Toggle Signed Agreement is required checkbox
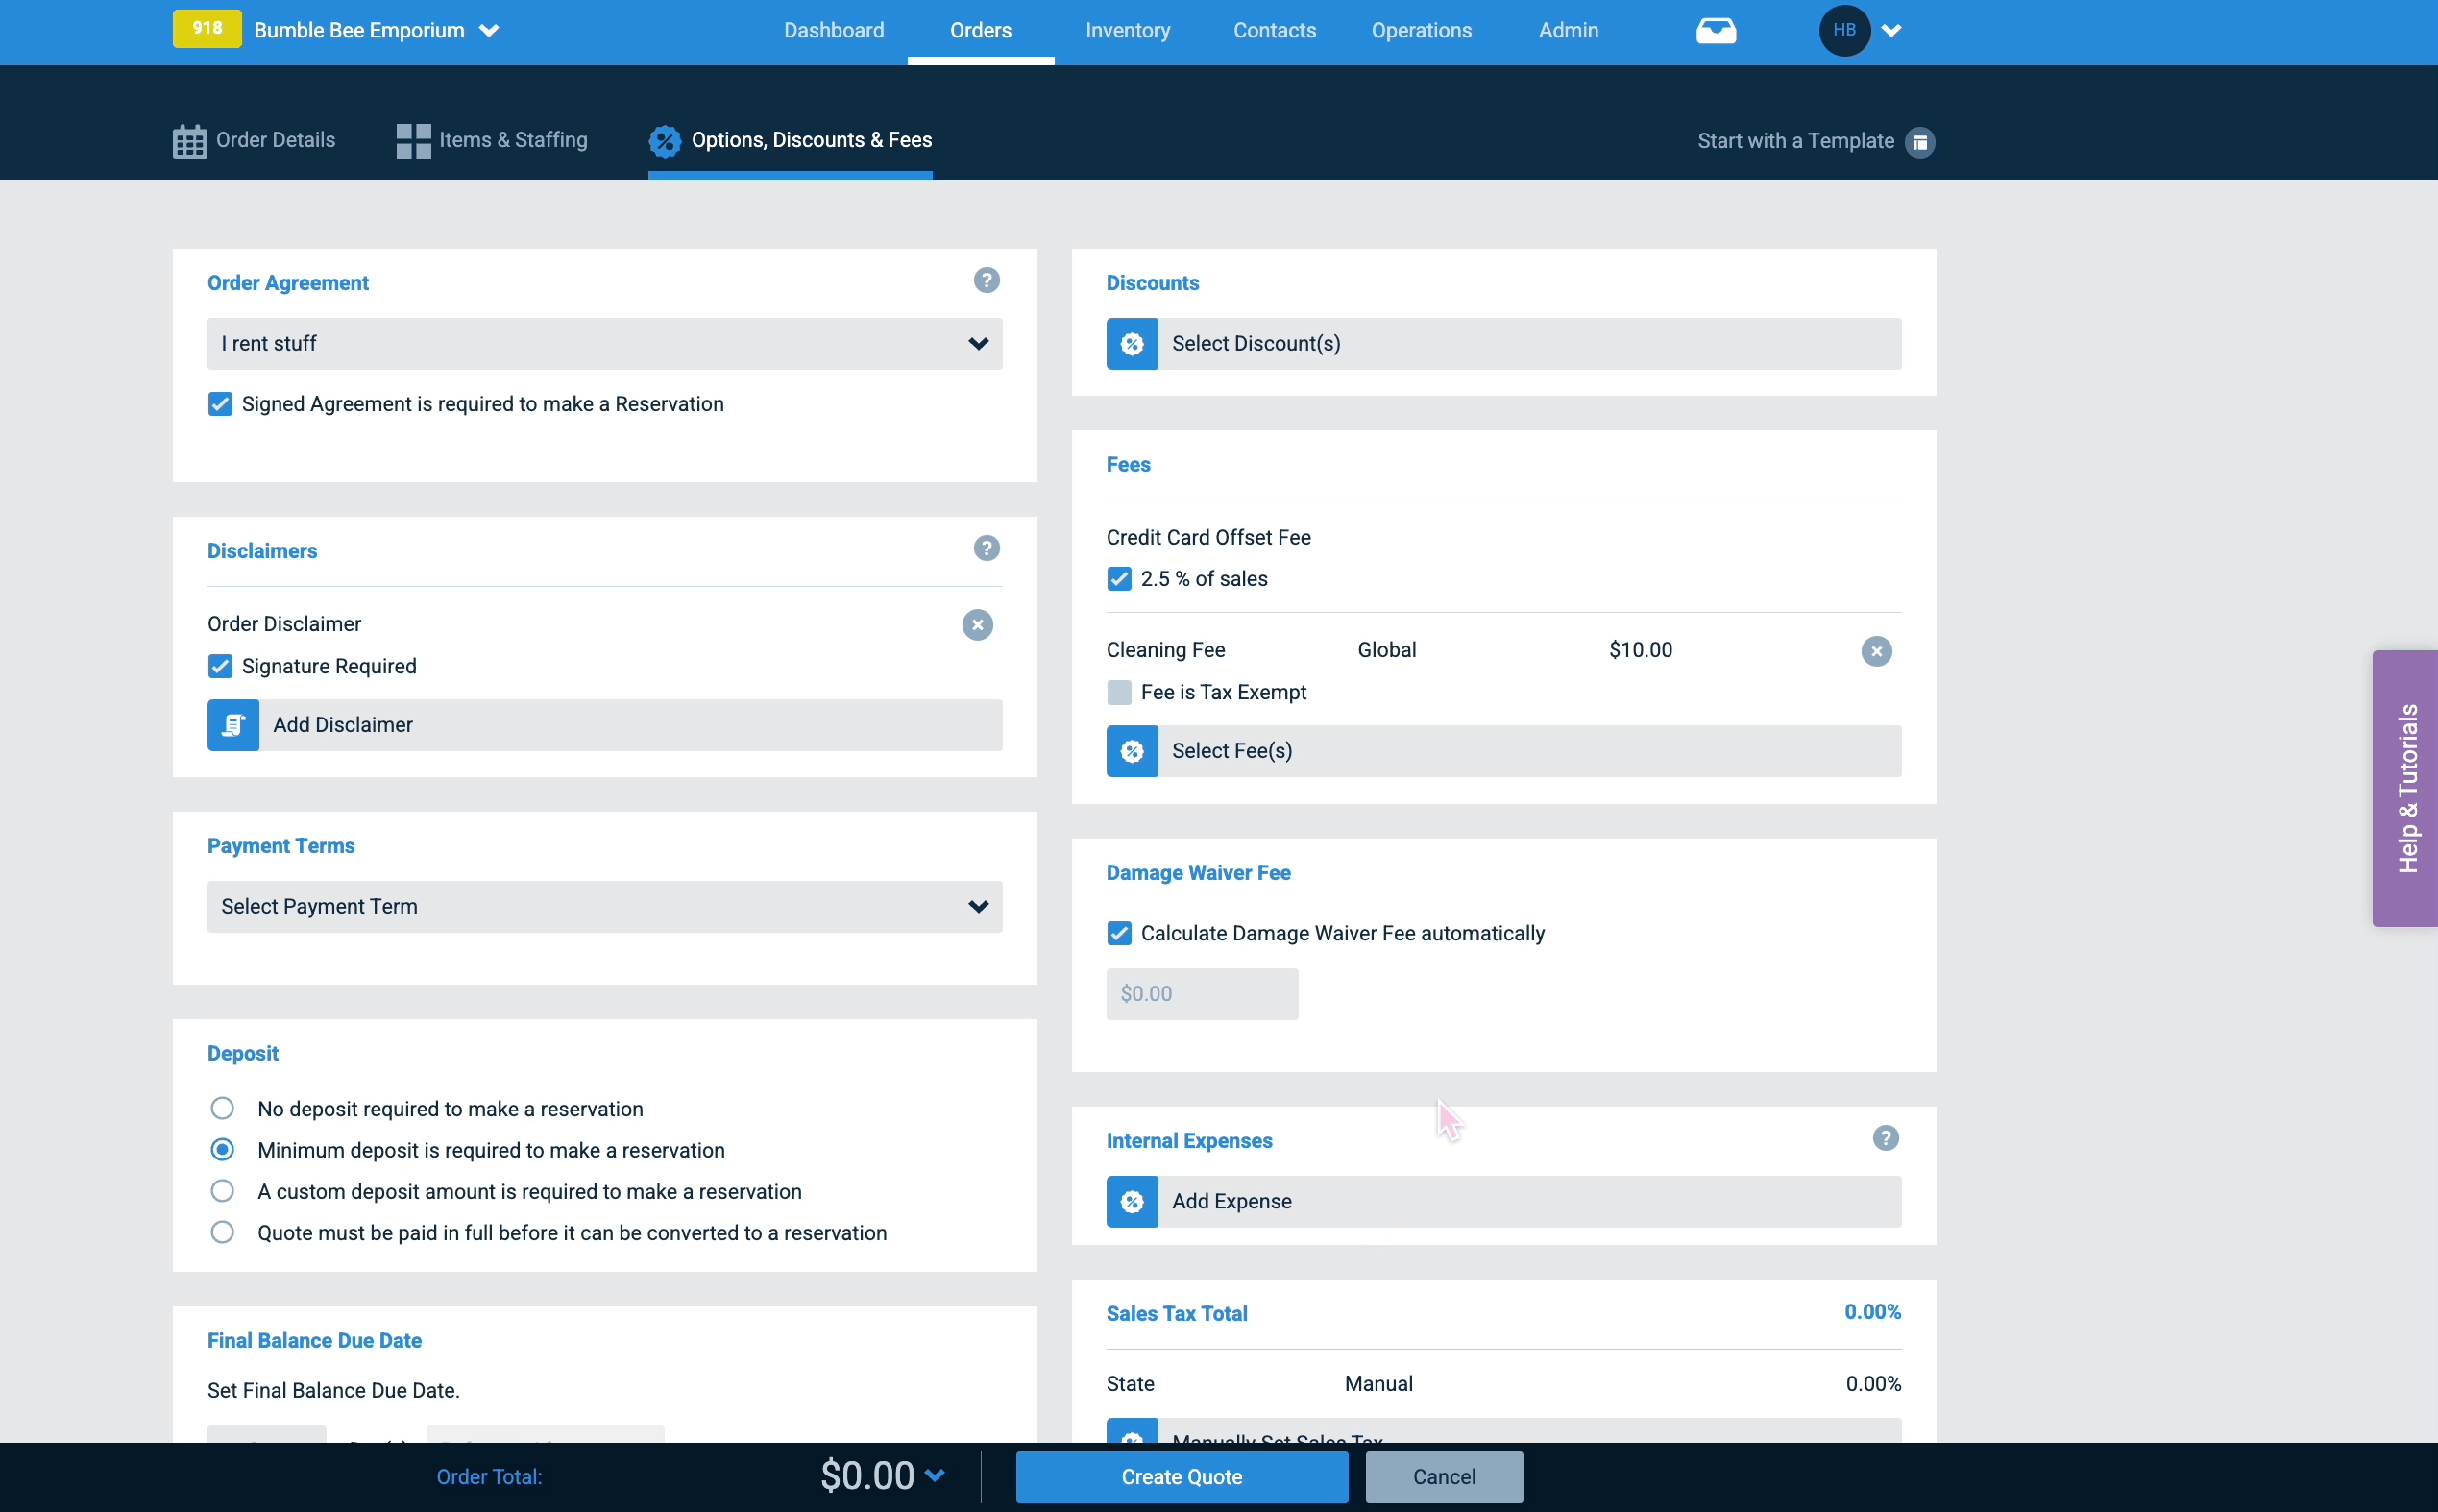2438x1512 pixels. 220,404
